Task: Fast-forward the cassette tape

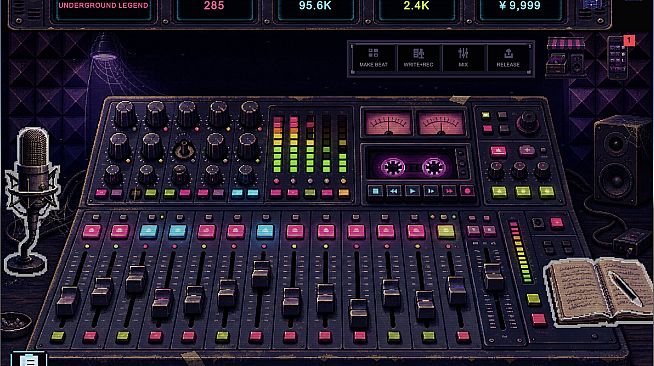Action: coord(449,191)
